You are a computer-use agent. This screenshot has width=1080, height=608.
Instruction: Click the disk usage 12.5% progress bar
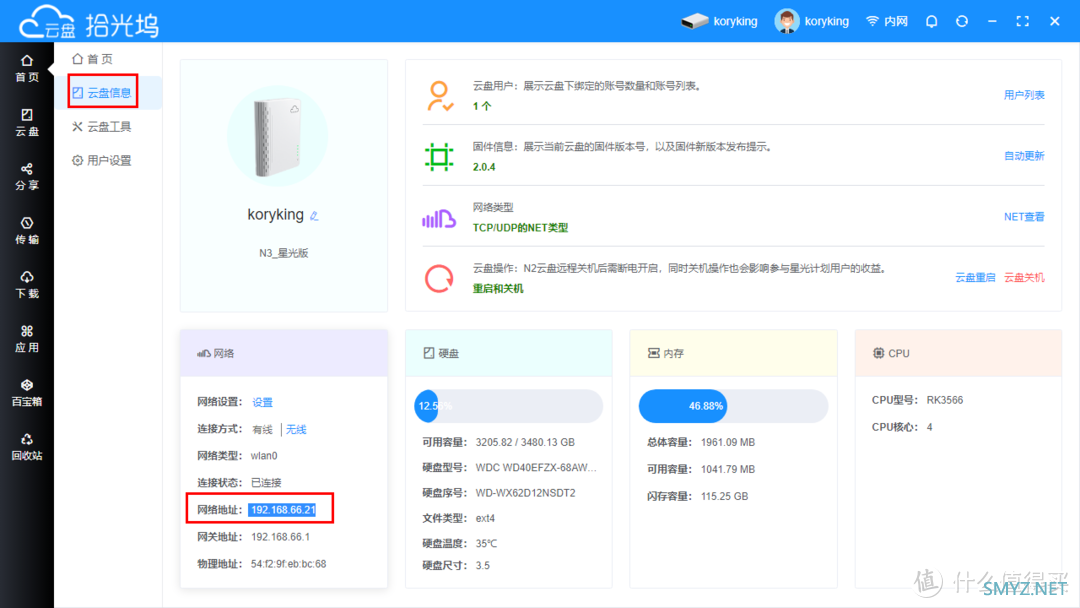pyautogui.click(x=508, y=406)
